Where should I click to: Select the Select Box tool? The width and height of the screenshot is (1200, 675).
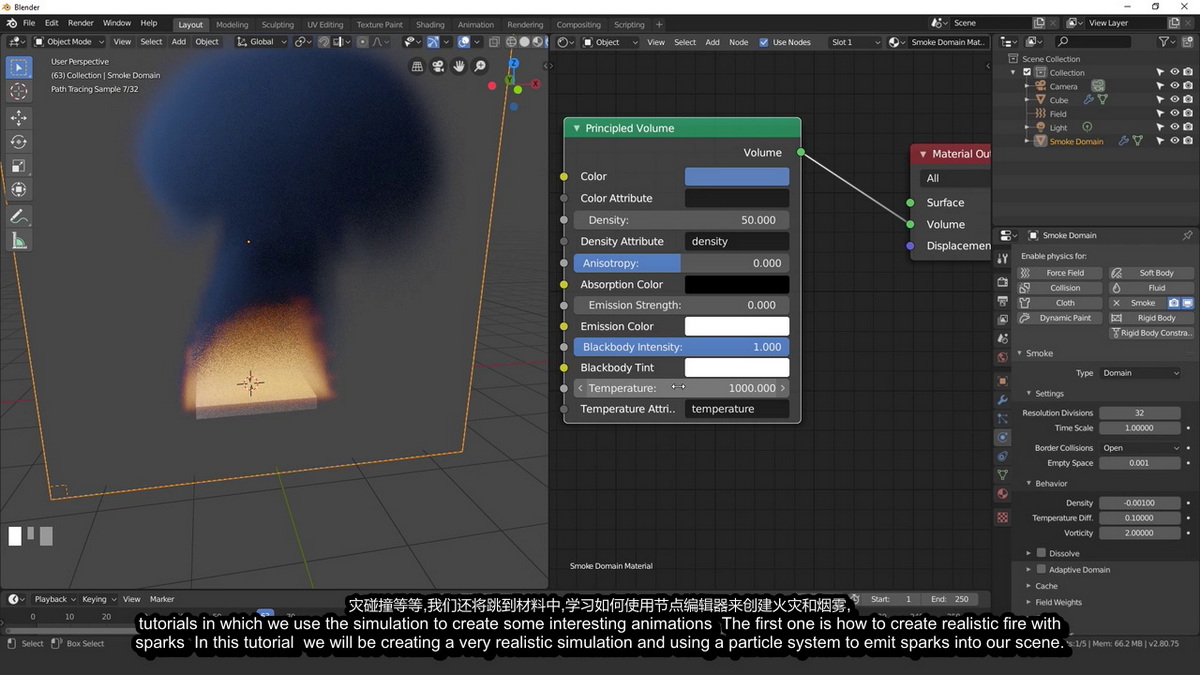(19, 67)
